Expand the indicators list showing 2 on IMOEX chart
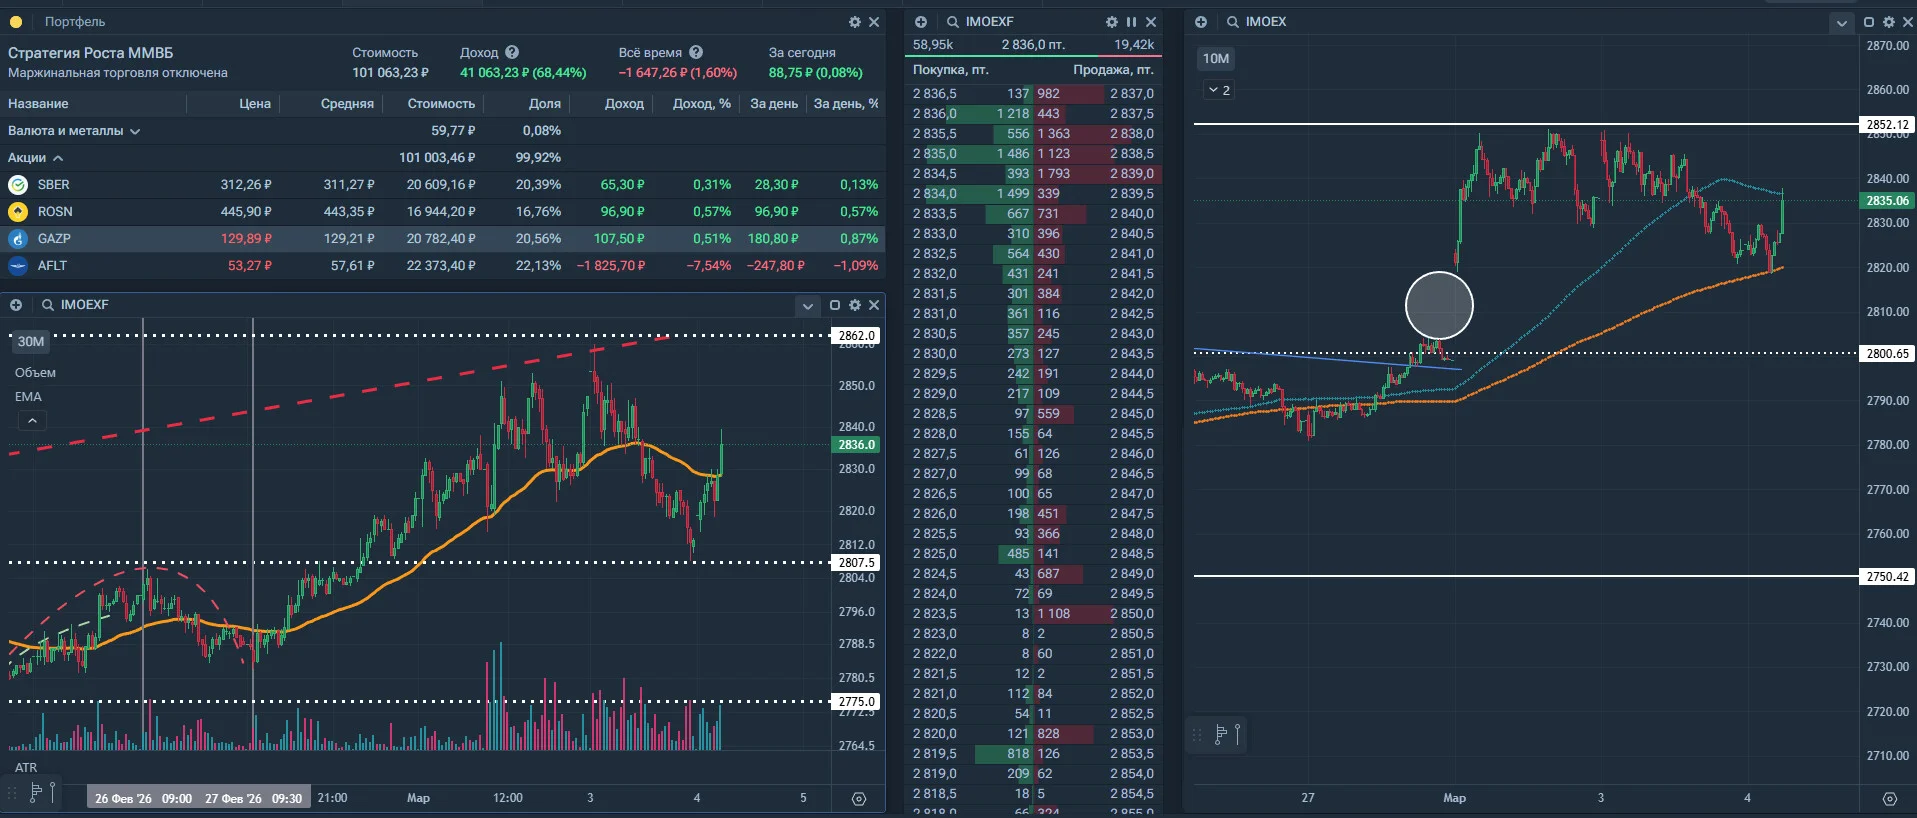1917x818 pixels. point(1219,90)
